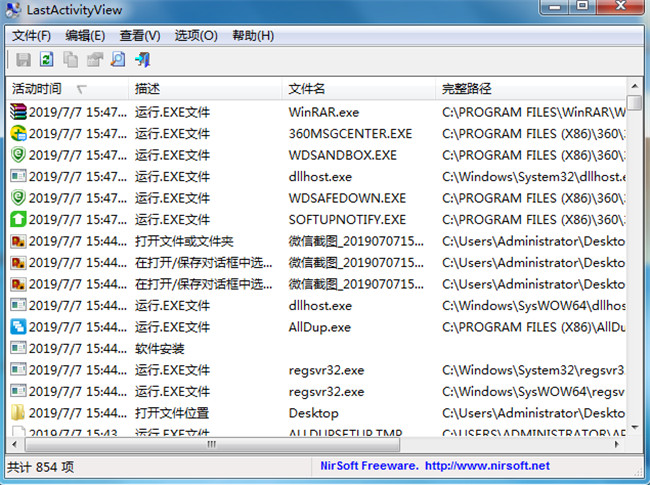Screen dimensions: 650x485
Task: Sort by the 文件名 column header
Action: point(359,89)
